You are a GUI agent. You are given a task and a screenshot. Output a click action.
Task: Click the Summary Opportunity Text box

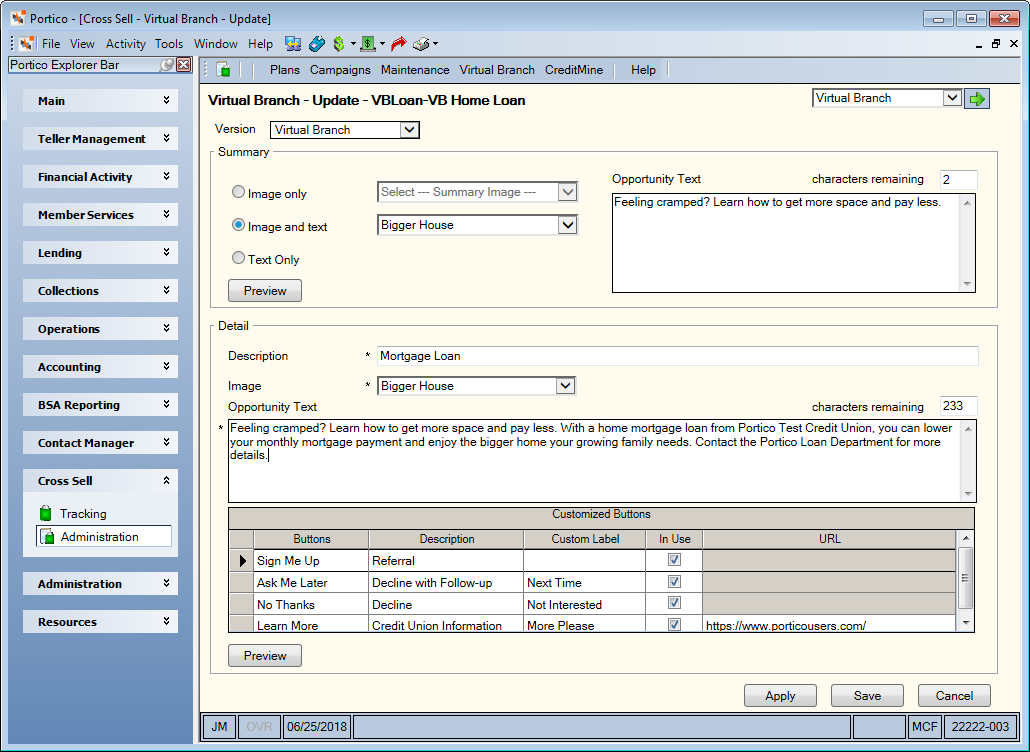point(794,243)
